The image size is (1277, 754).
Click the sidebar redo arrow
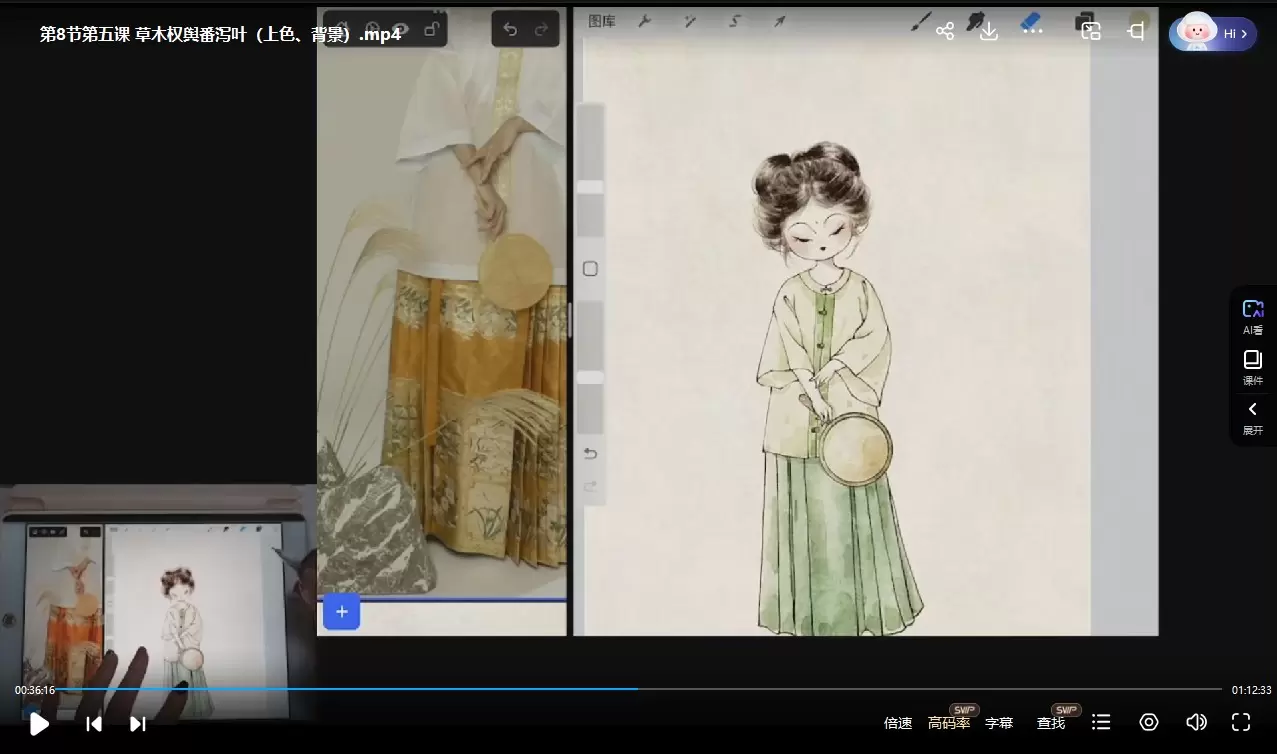590,486
